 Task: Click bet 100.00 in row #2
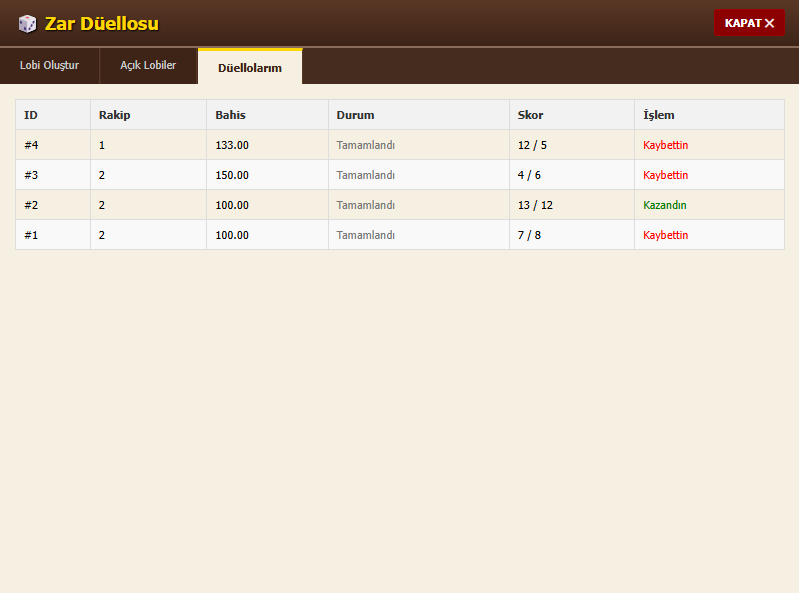point(232,205)
